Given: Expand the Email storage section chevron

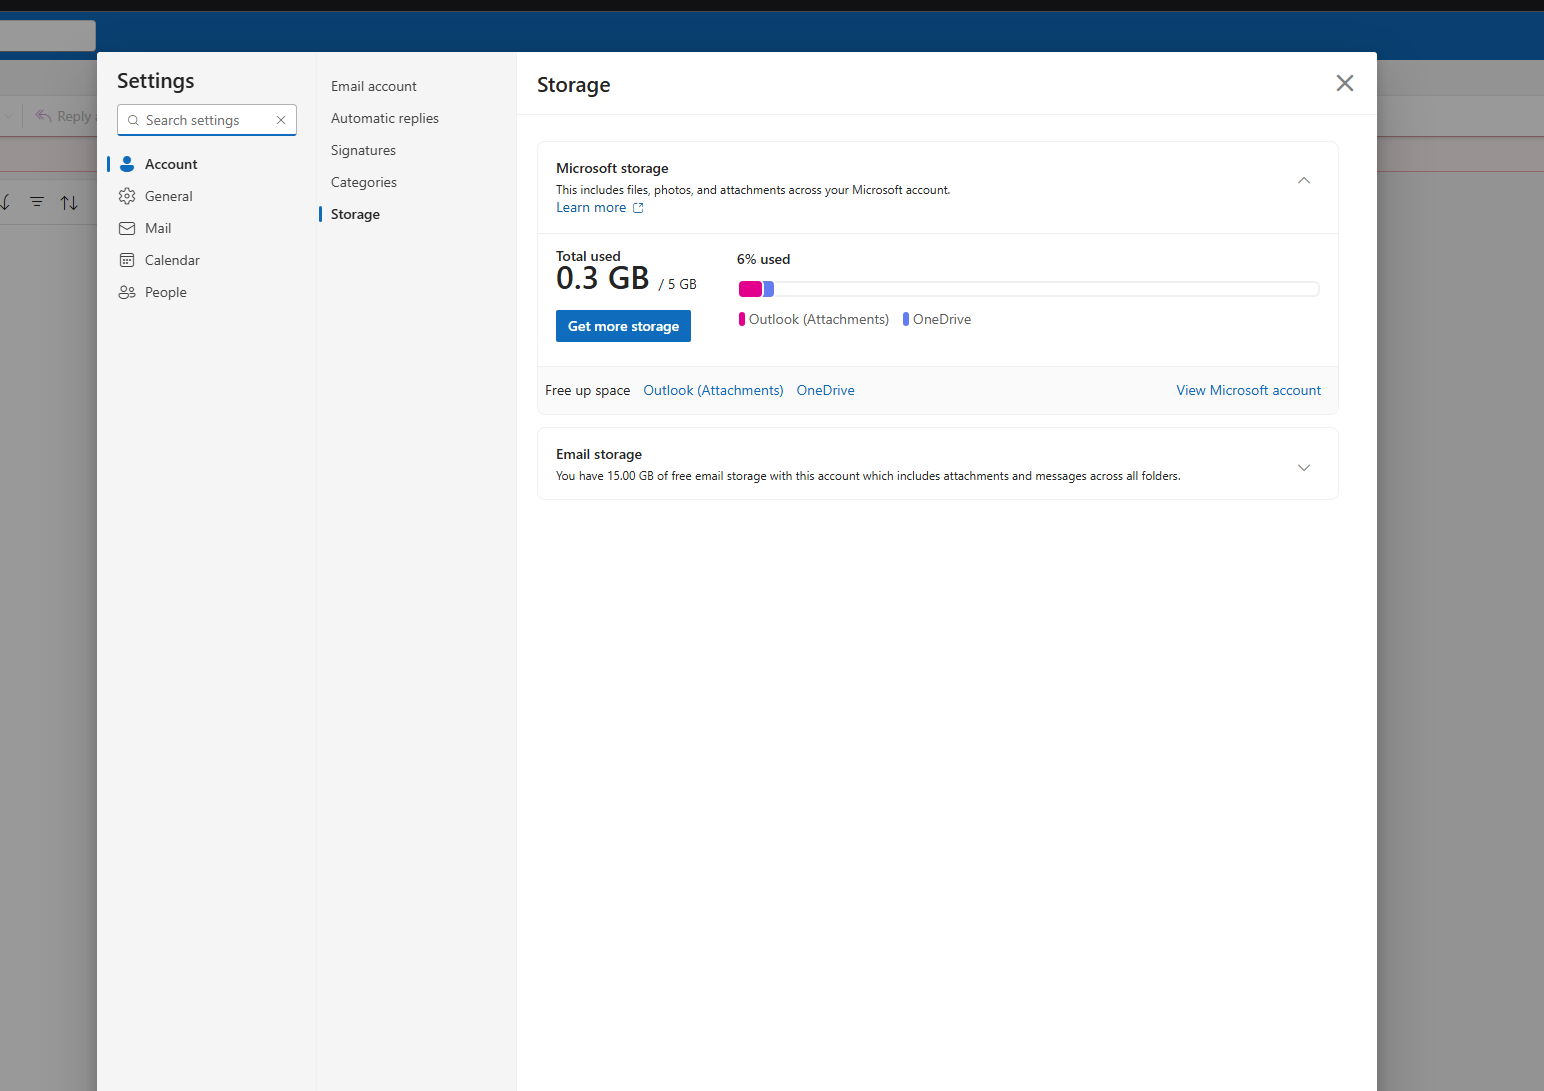Looking at the screenshot, I should 1304,467.
